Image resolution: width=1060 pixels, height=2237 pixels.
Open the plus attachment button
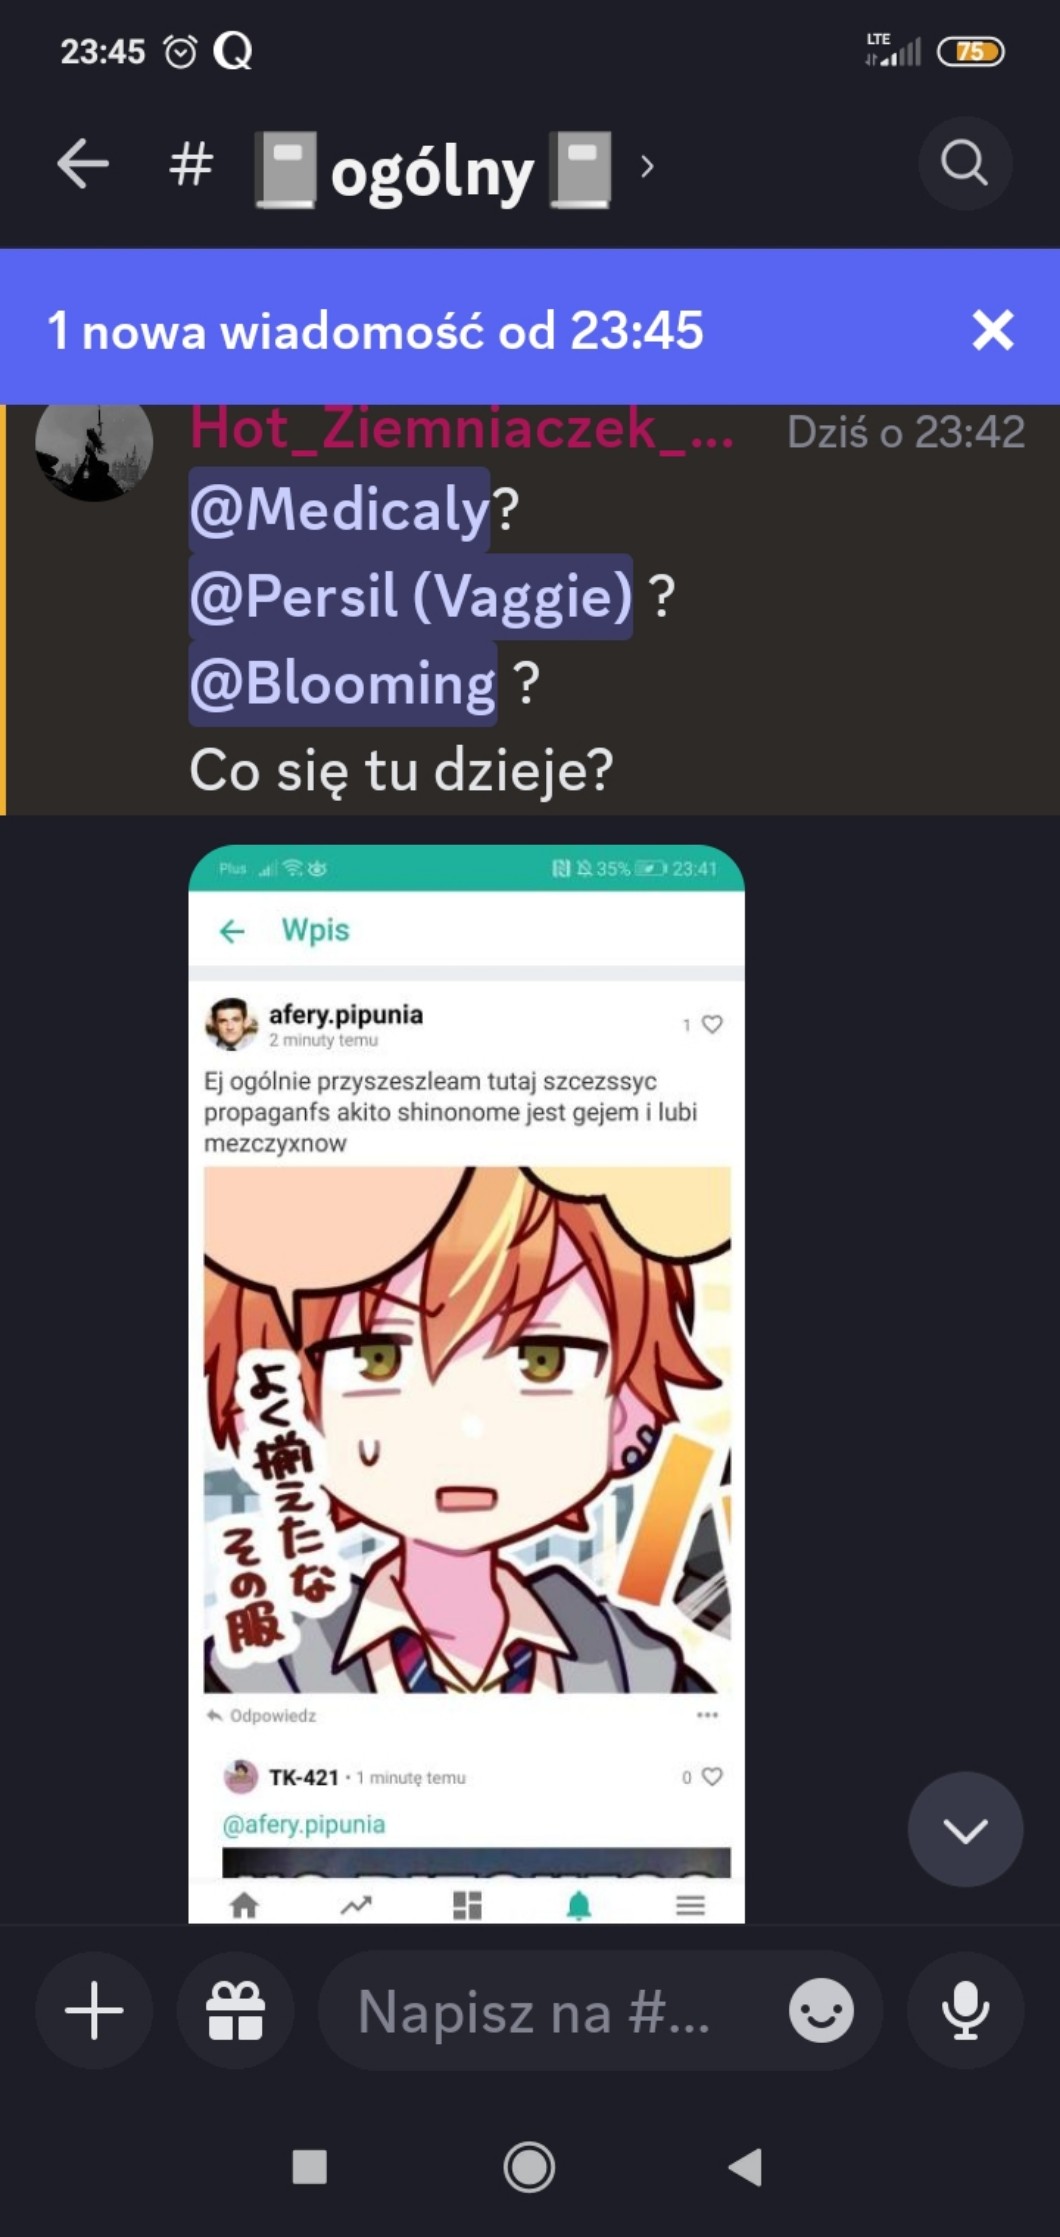94,2010
